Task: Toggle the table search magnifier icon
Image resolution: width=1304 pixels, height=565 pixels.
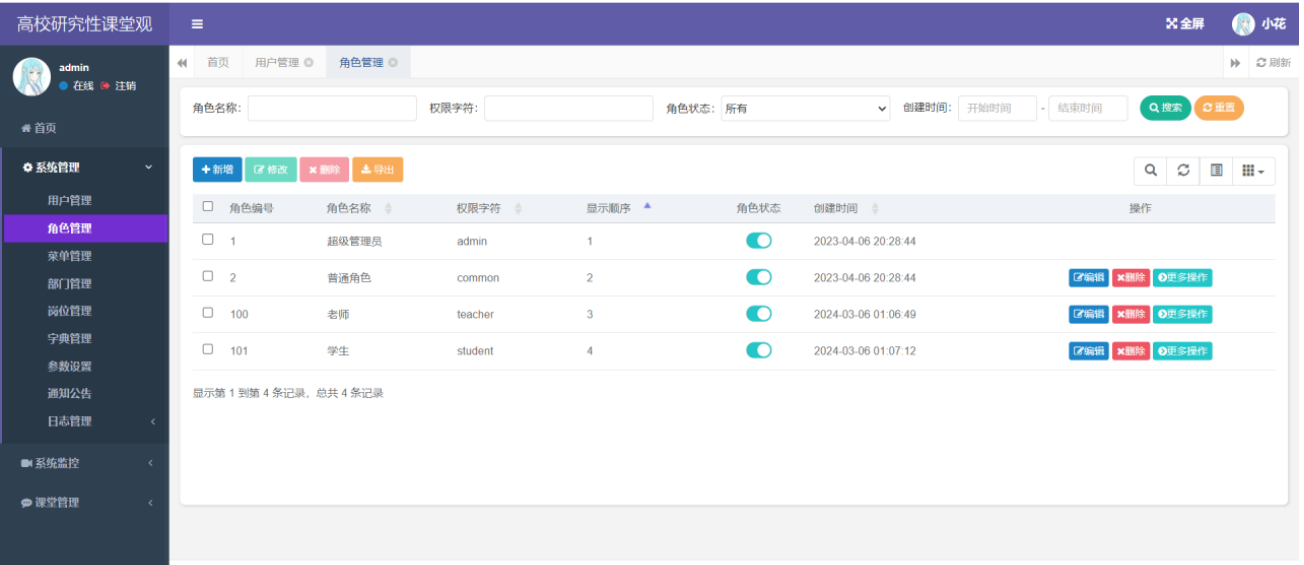Action: (x=1150, y=171)
